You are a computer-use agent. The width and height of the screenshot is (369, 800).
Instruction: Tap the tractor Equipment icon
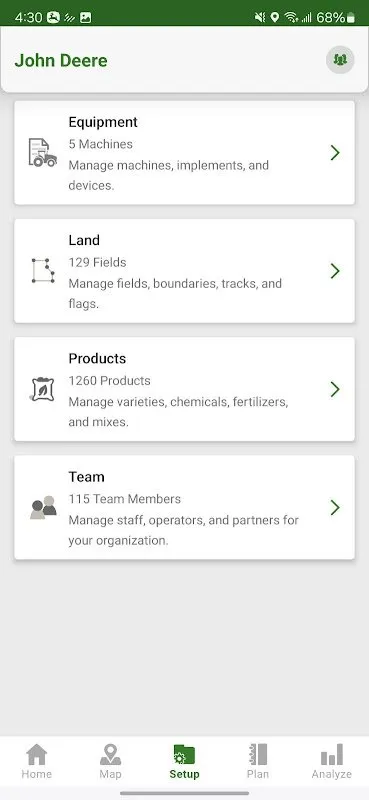42,153
